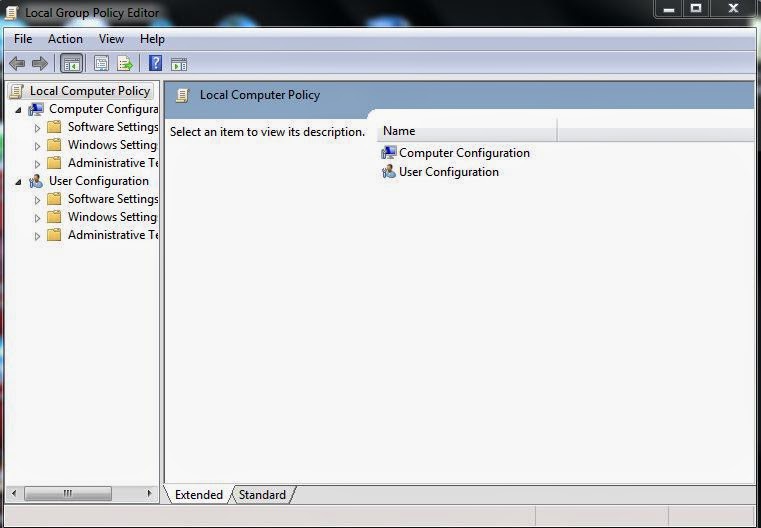761x528 pixels.
Task: Switch to the Standard tab
Action: (x=262, y=495)
